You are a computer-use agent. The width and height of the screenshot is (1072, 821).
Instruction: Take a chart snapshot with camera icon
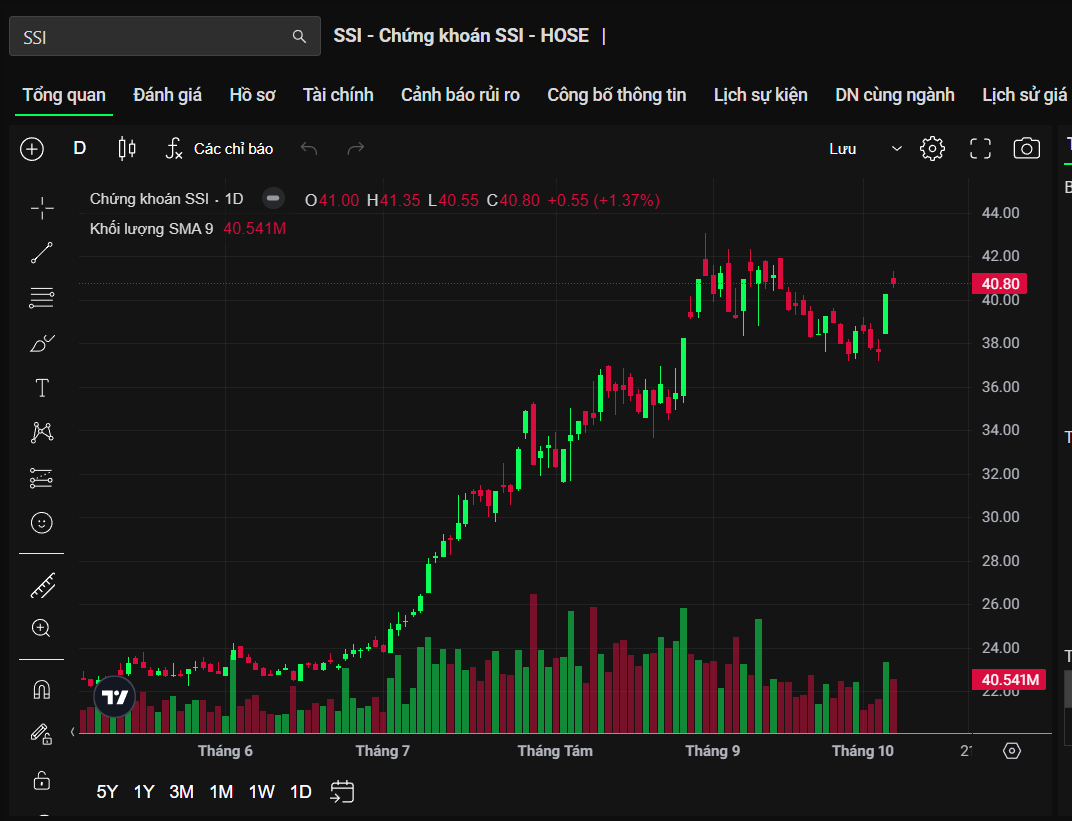1026,149
